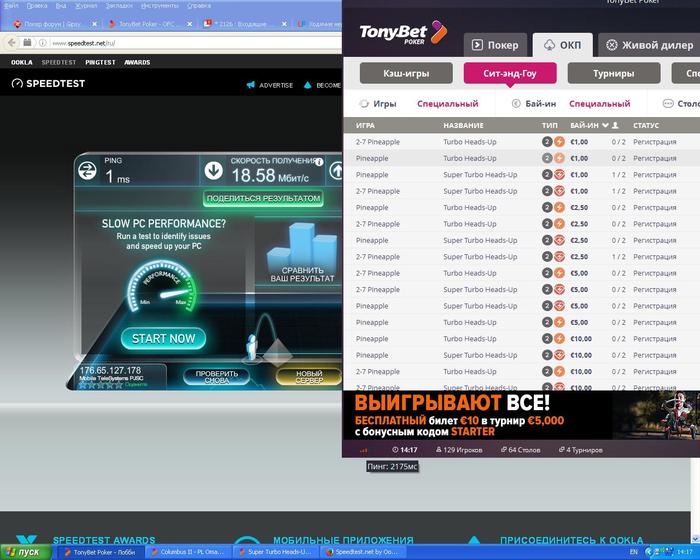Viewport: 700px width, 560px height.
Task: Click the page scrollbar down arrow
Action: 696,539
